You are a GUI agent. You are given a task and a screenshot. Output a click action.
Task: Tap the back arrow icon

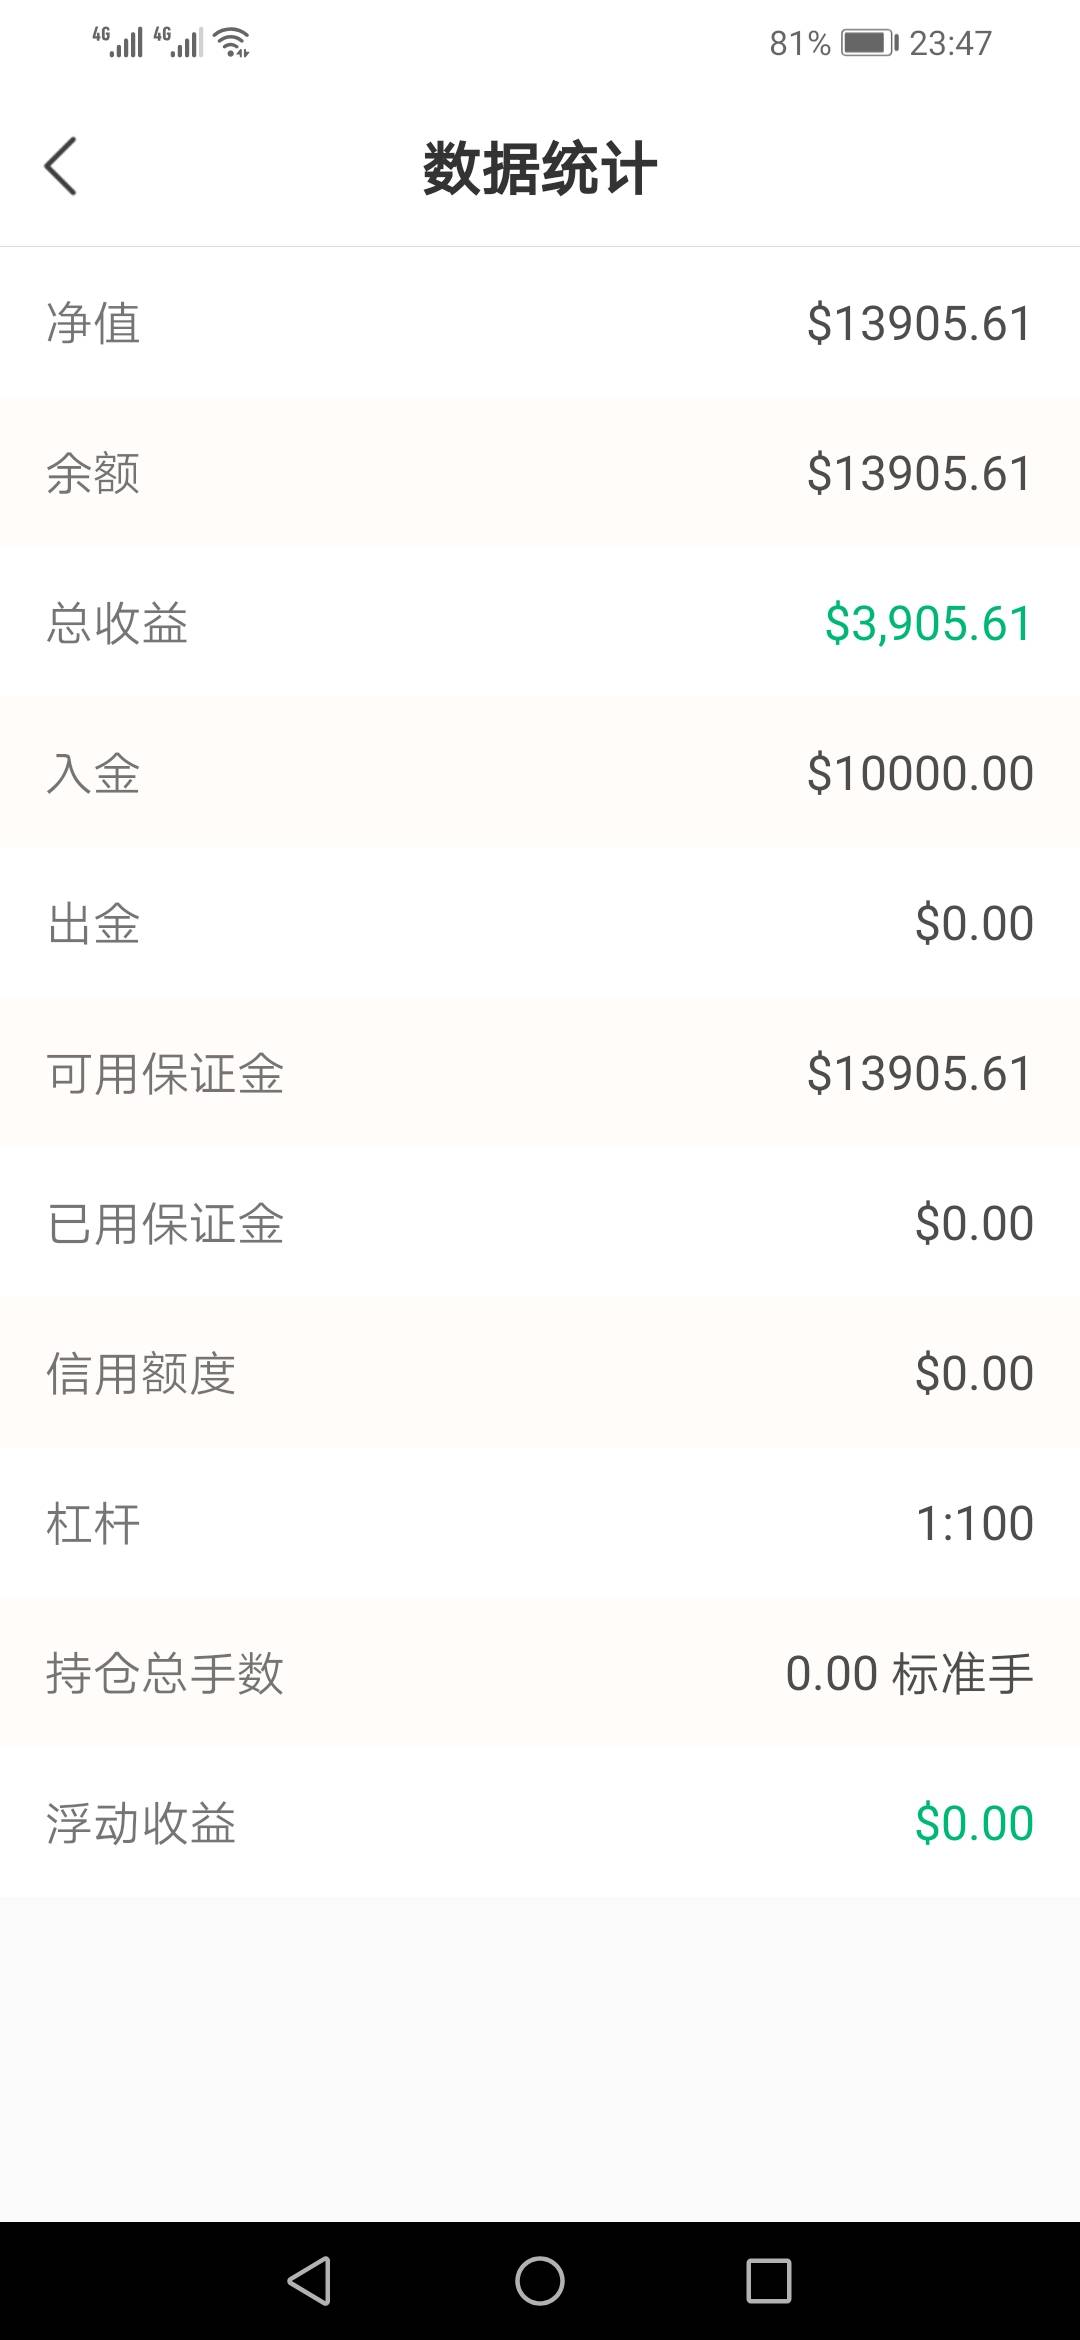(61, 166)
